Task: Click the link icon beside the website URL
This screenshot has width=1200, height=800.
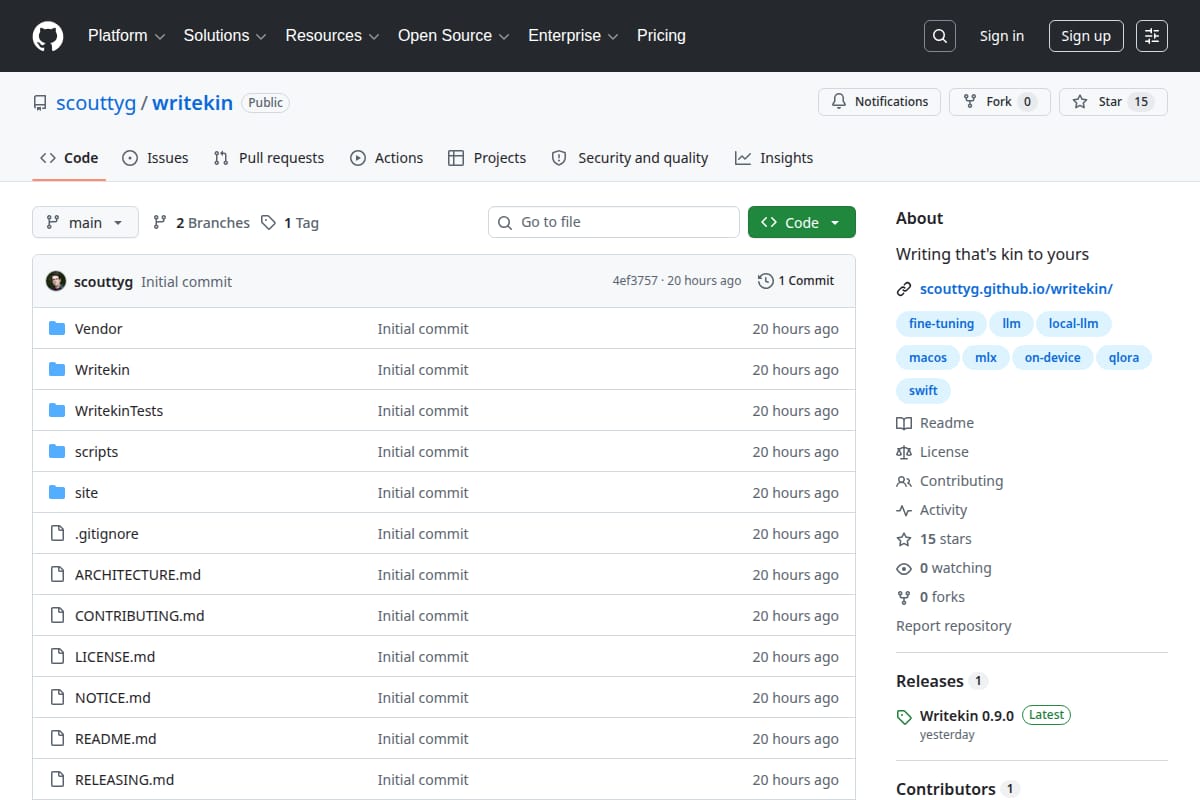Action: (x=904, y=289)
